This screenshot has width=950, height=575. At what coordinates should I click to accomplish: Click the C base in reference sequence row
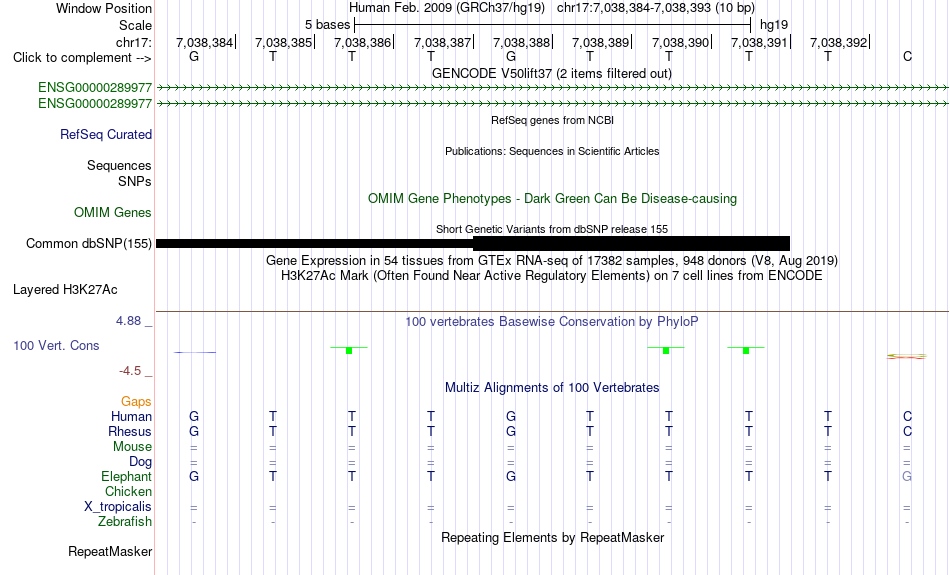pos(907,56)
